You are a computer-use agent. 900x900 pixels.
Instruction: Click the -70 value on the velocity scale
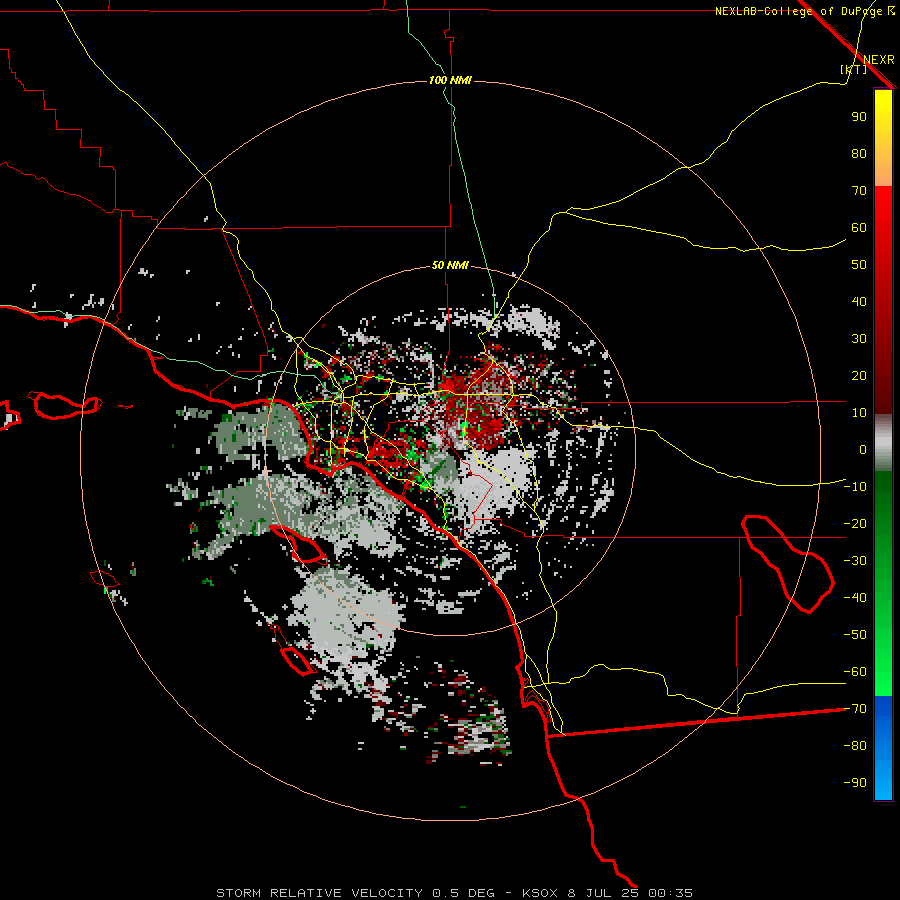pos(855,709)
